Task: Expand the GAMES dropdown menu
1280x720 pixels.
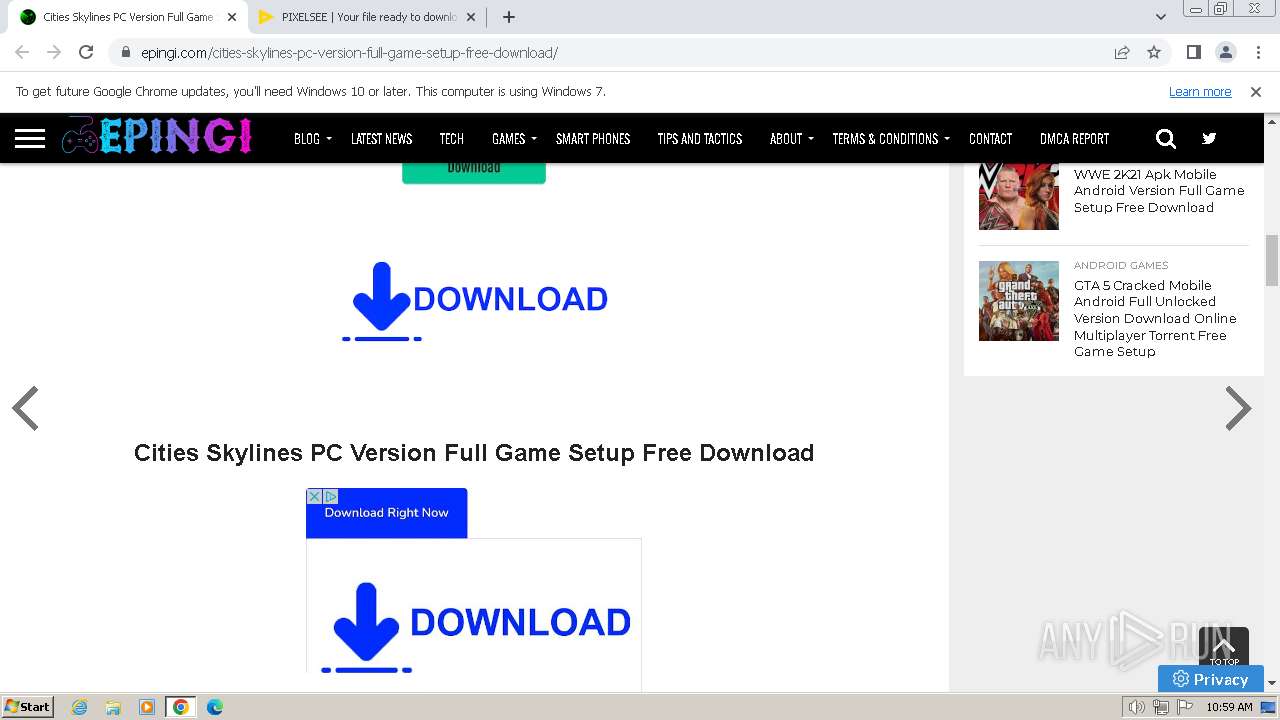Action: [514, 139]
